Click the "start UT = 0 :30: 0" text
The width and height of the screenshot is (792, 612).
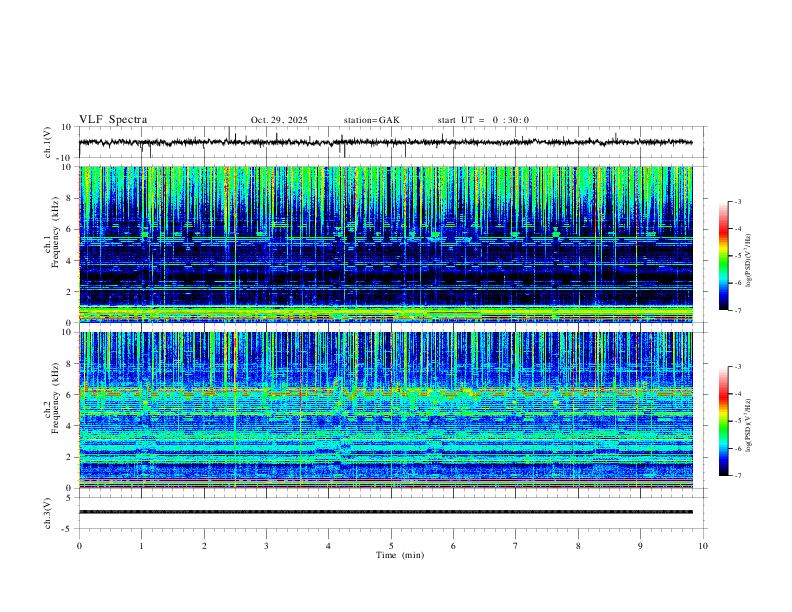click(x=483, y=120)
